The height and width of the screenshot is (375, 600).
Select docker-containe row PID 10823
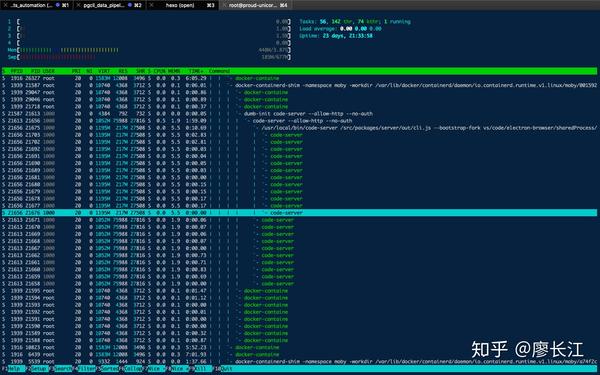[299, 347]
